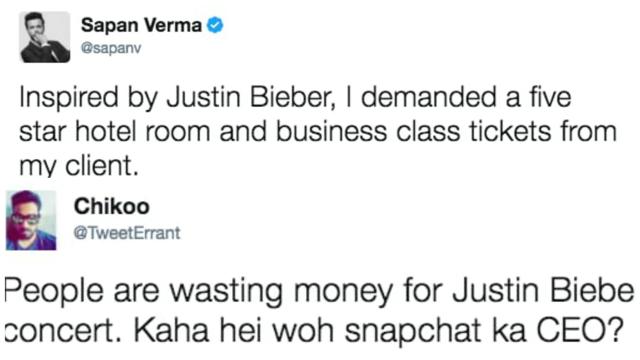
Task: Click Chikoo's profile avatar
Action: (x=31, y=220)
